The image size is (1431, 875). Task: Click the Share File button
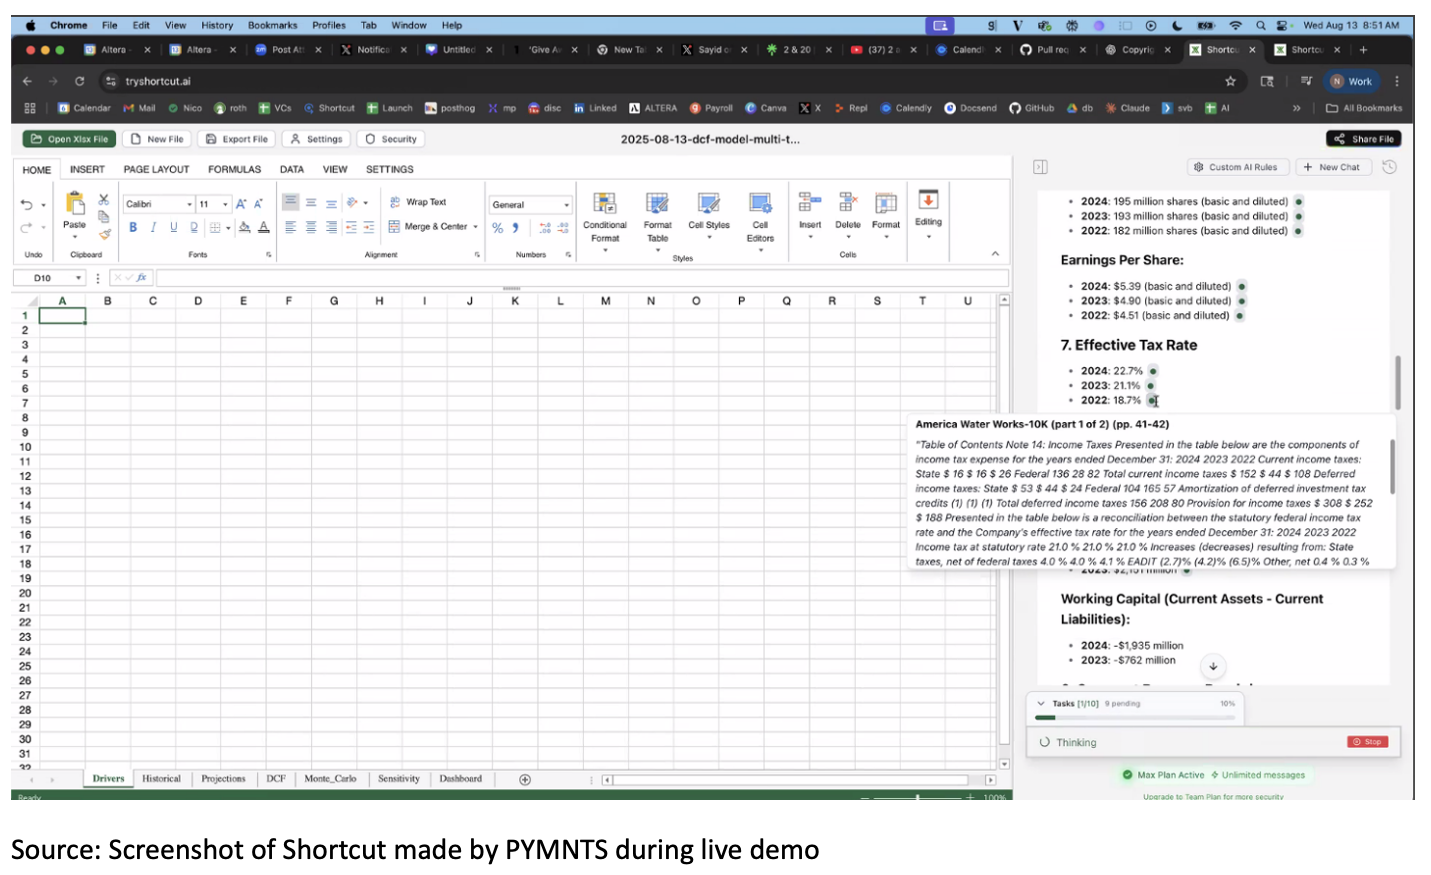pyautogui.click(x=1363, y=139)
